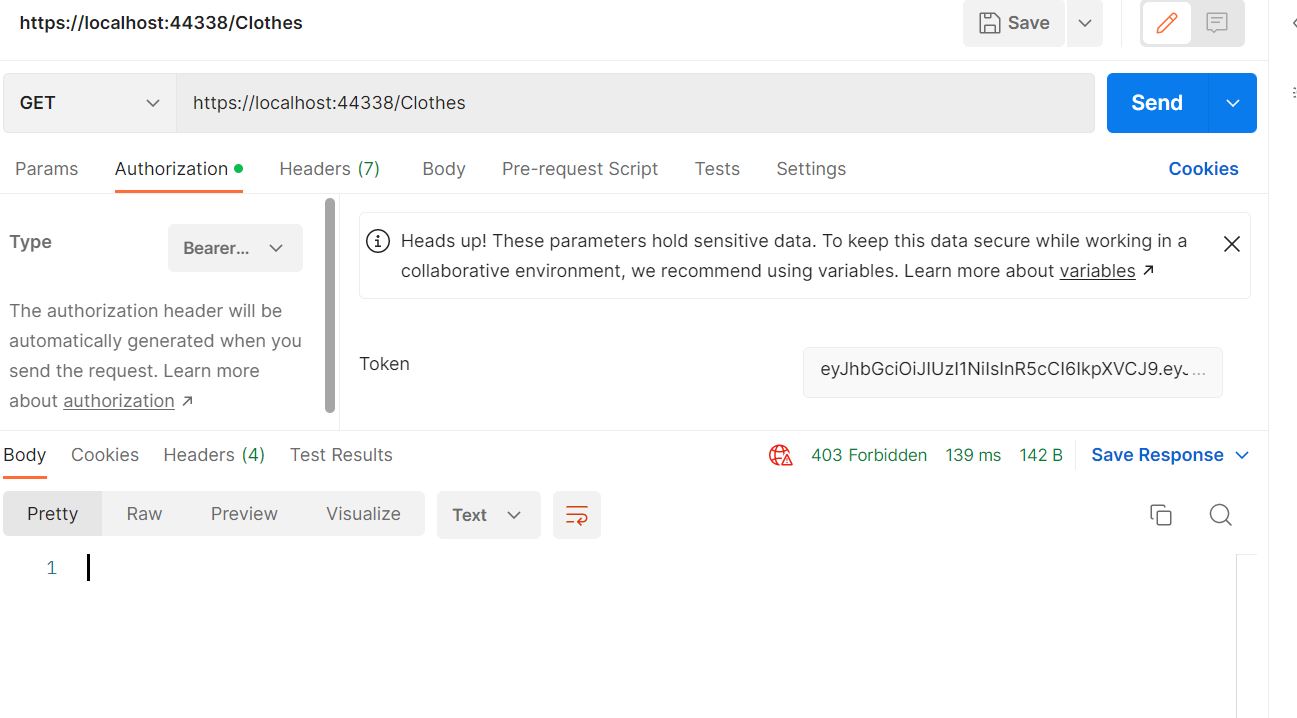This screenshot has width=1297, height=718.
Task: Switch to the Headers (7) request tab
Action: 329,168
